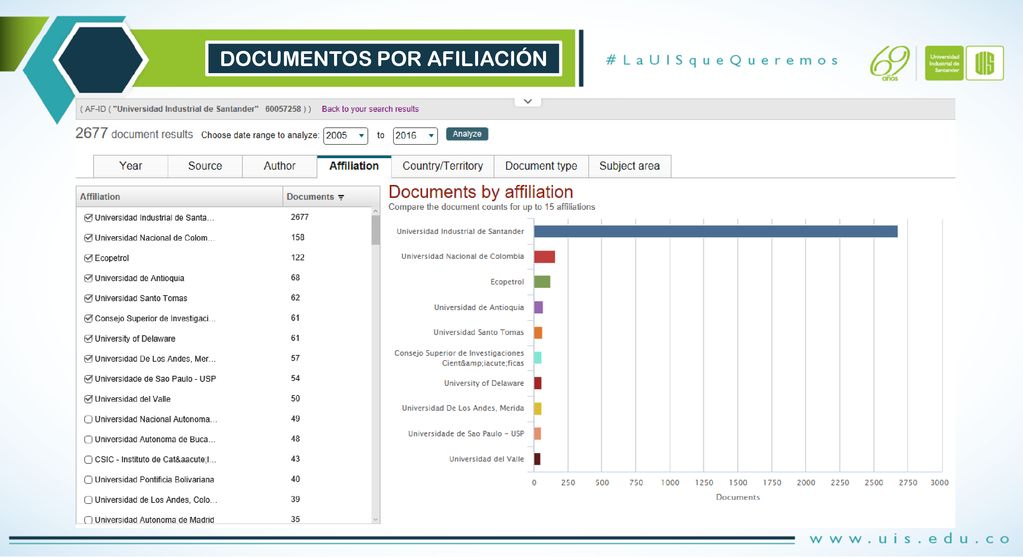Uncheck Universidad de Antioquia checkbox
Image resolution: width=1023 pixels, height=557 pixels.
click(88, 278)
